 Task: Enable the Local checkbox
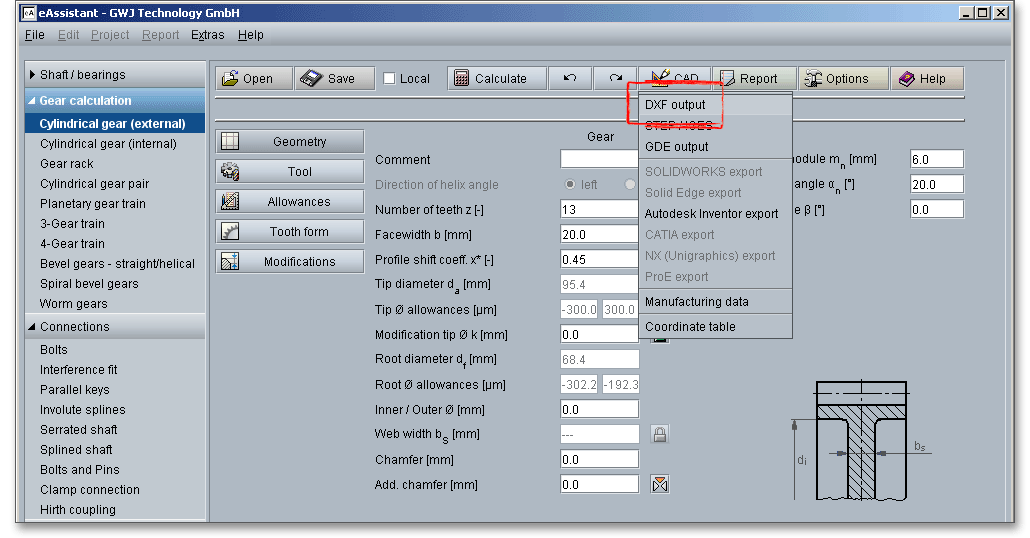pos(390,79)
